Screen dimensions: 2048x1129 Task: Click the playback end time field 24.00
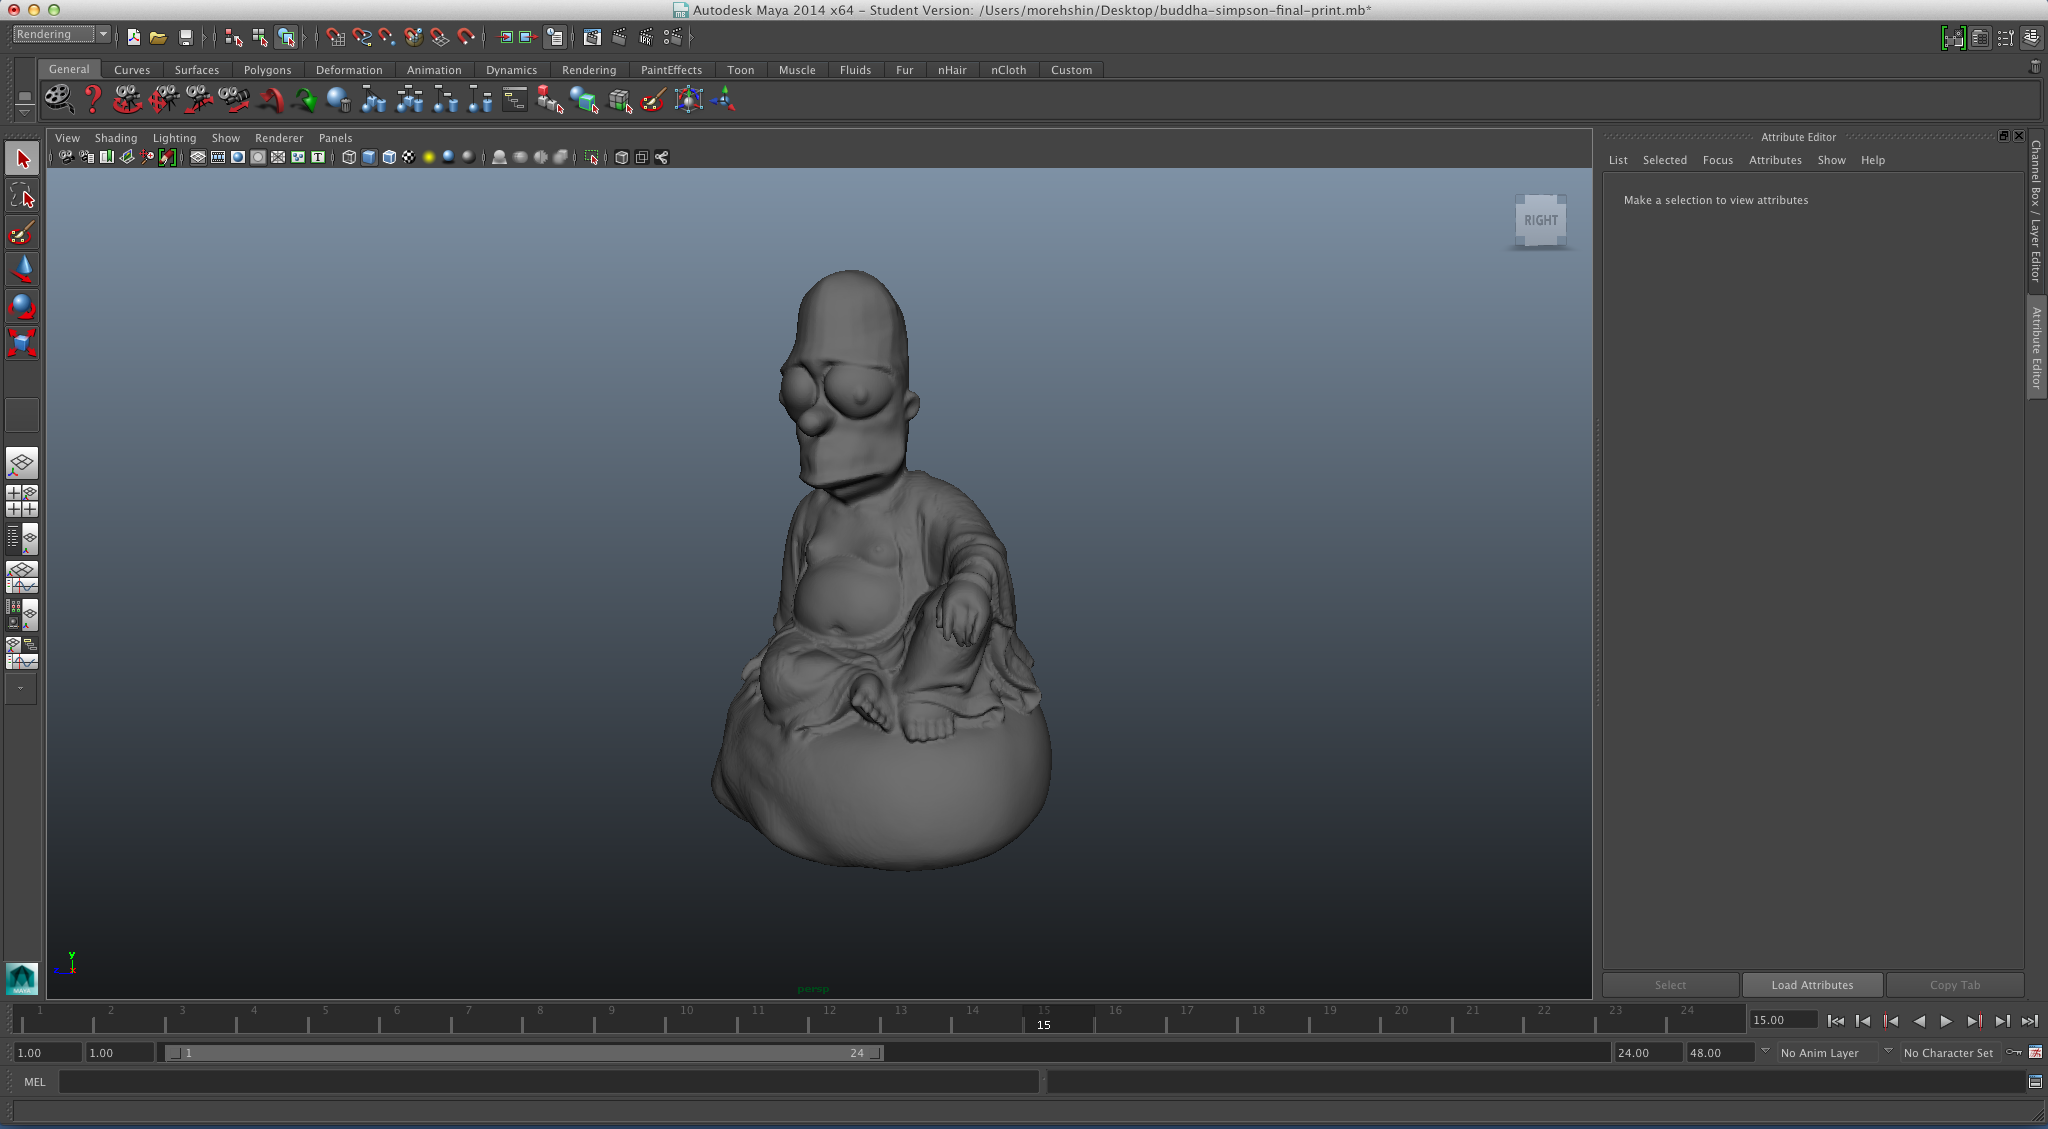(1648, 1053)
